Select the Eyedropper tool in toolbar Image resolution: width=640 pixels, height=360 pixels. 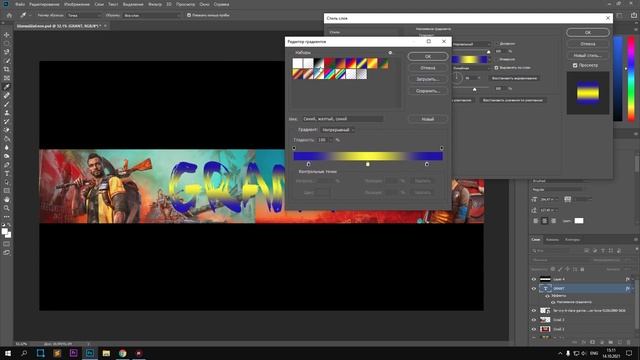pyautogui.click(x=7, y=87)
